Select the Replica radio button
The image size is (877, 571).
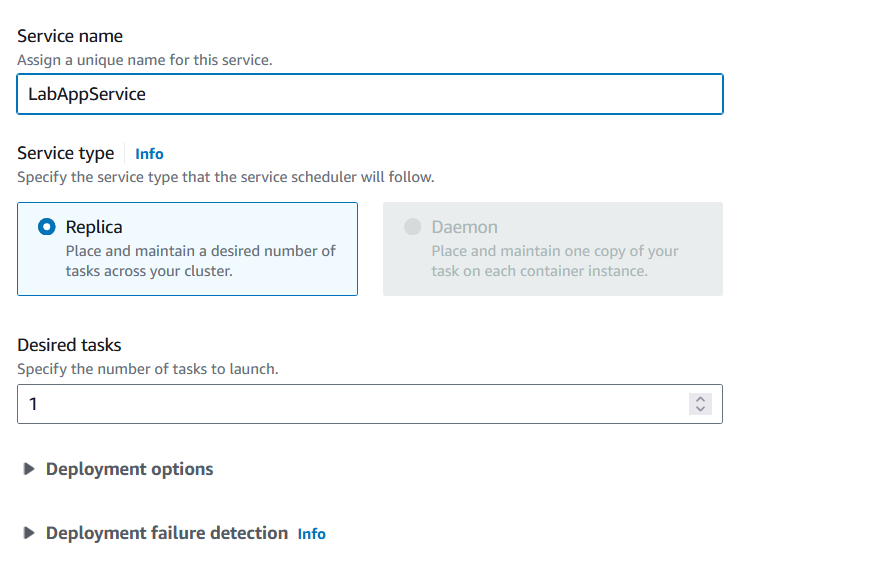point(46,227)
